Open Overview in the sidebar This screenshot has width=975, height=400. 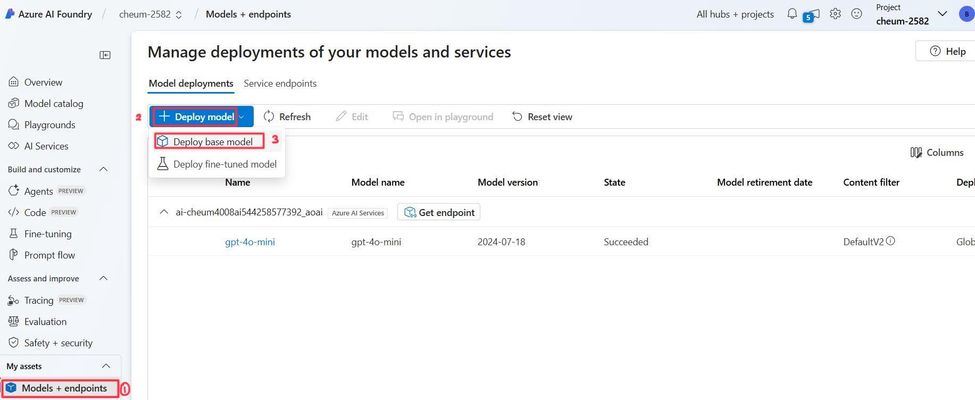pyautogui.click(x=43, y=82)
